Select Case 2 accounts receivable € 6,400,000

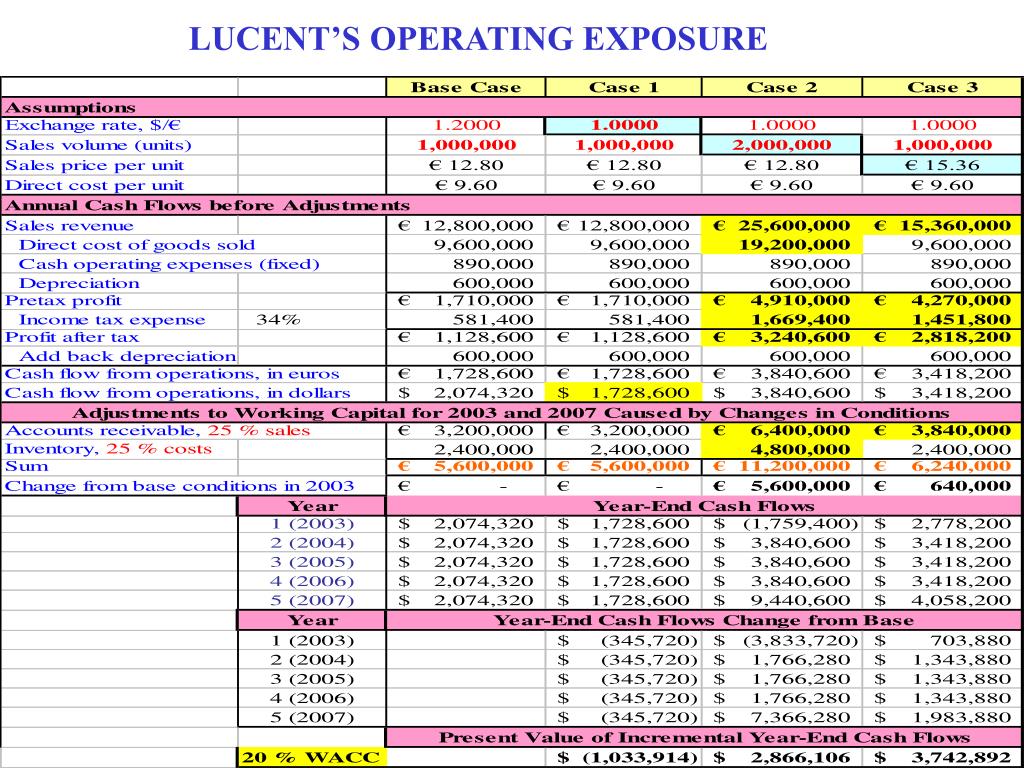click(x=782, y=430)
